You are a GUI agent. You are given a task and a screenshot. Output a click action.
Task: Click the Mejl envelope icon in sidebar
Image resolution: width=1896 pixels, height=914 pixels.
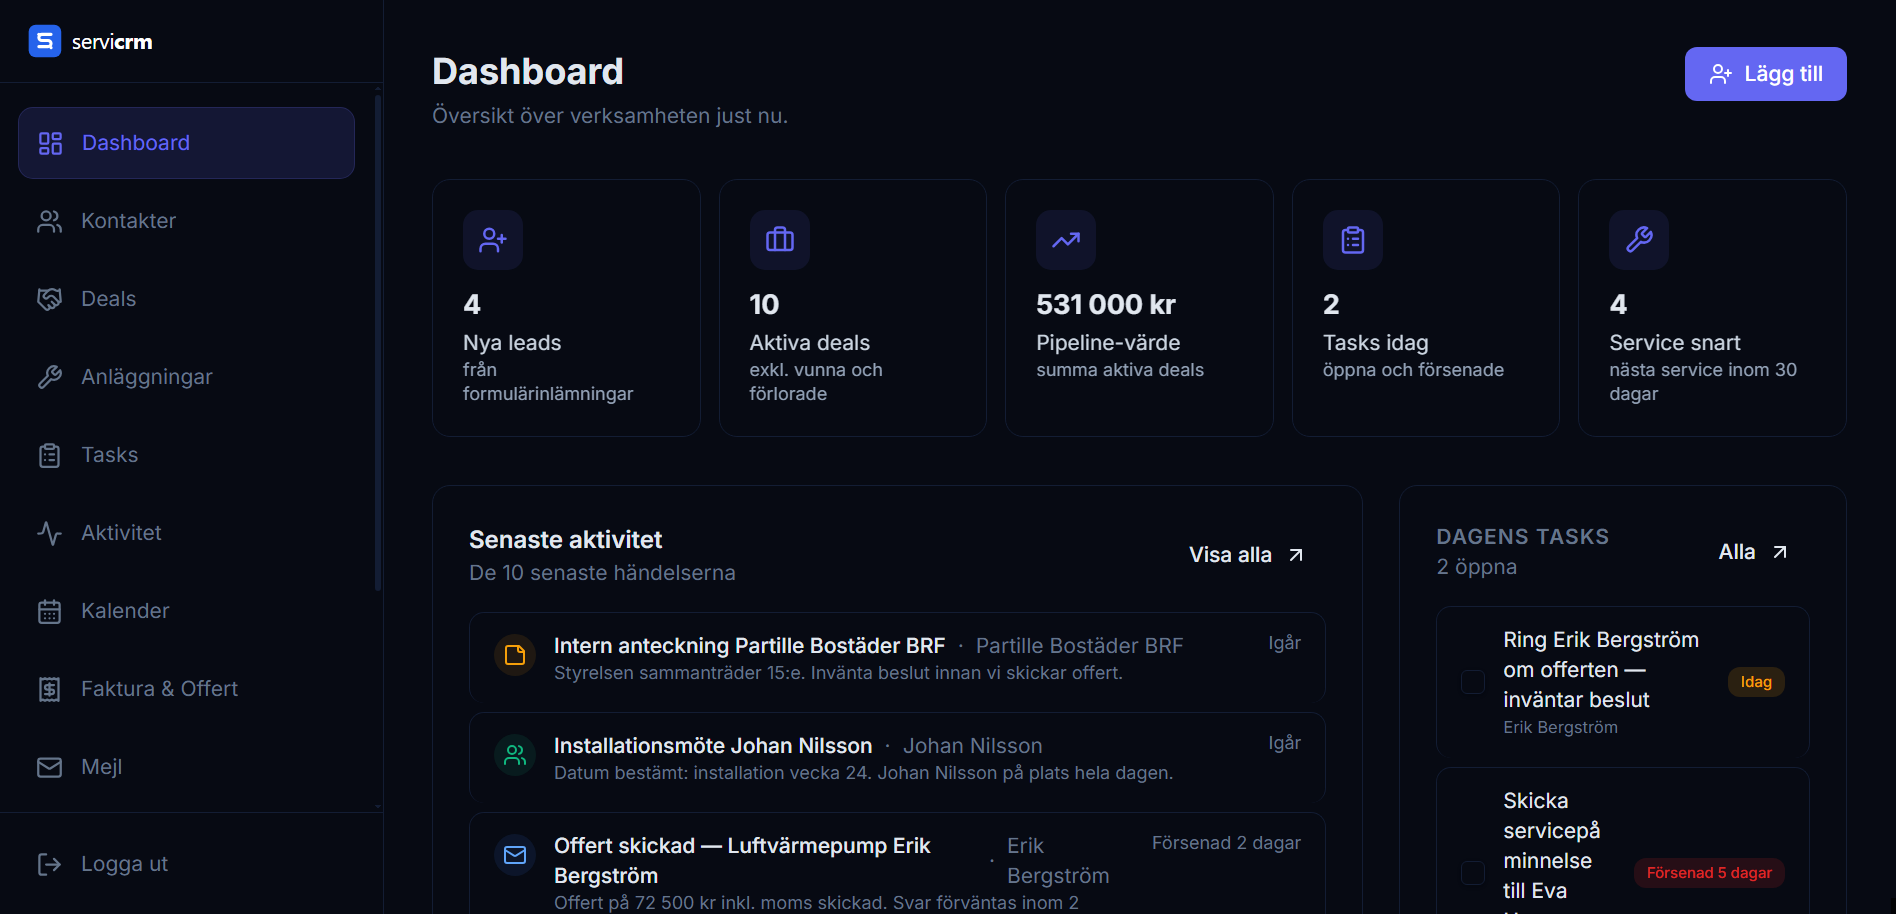50,767
